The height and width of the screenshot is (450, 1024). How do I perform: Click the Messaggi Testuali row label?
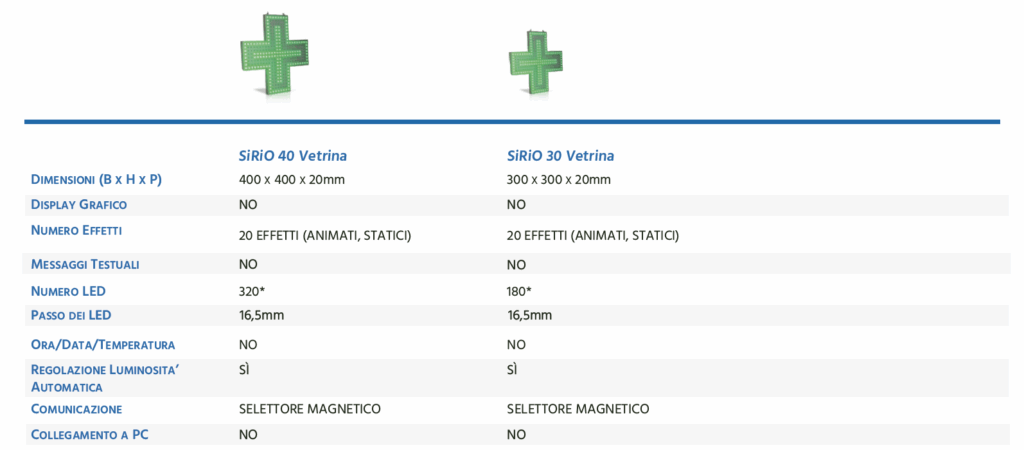(85, 265)
